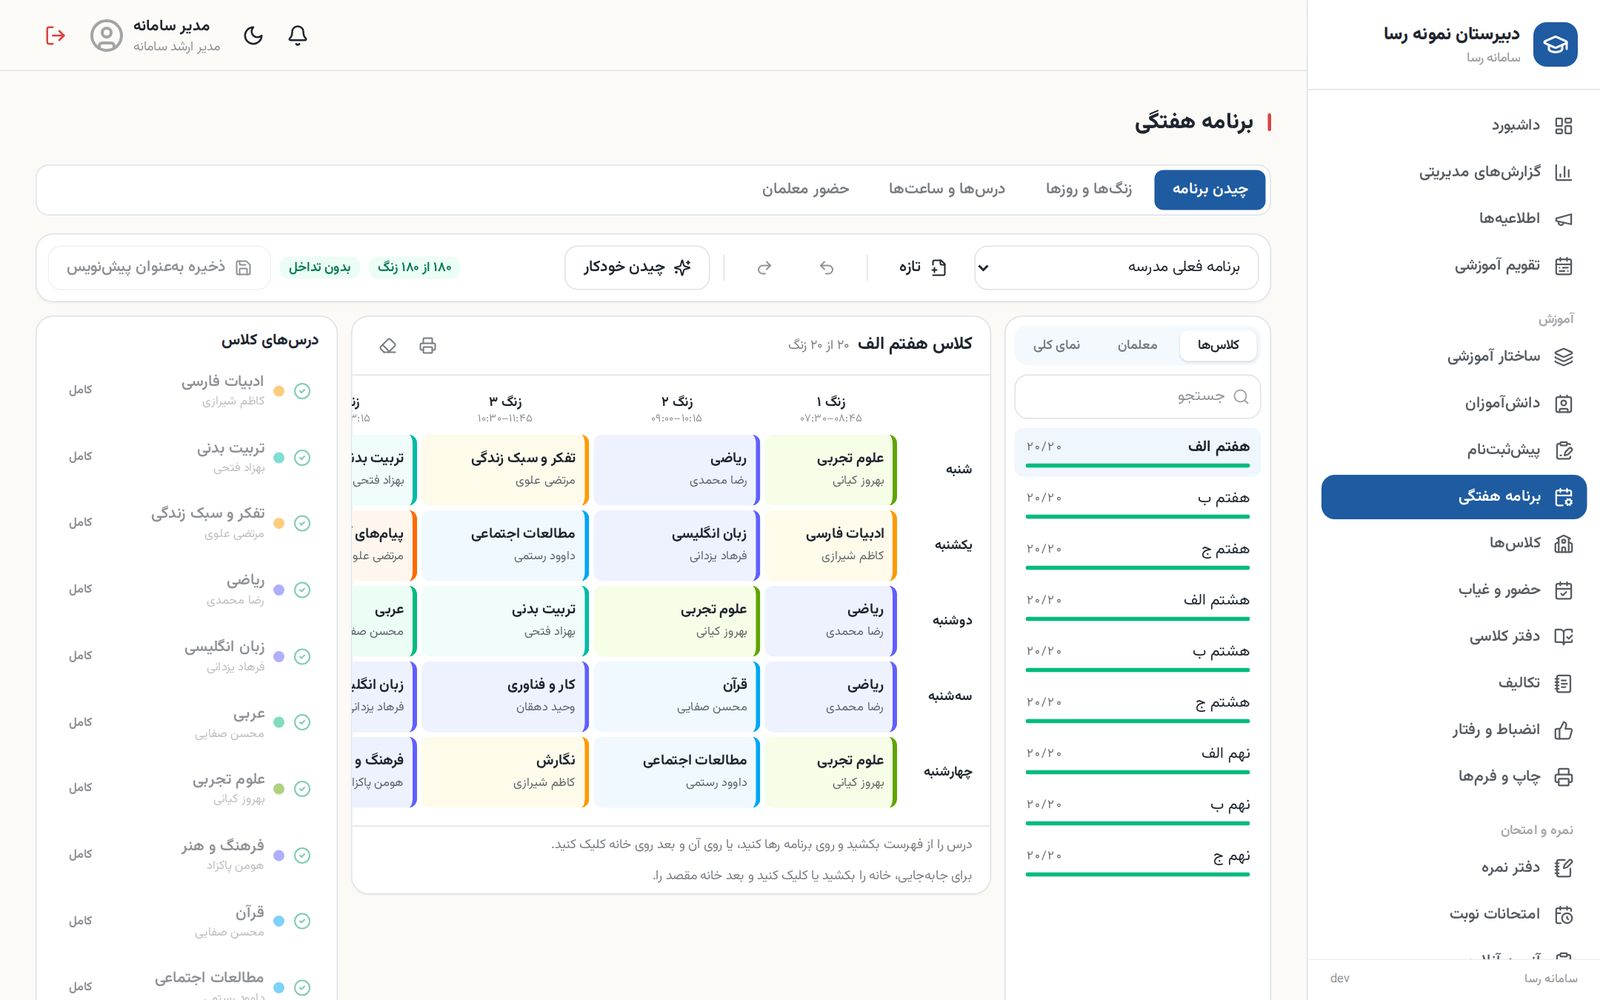Viewport: 1600px width, 1000px height.
Task: Open notifications bell icon
Action: 297,35
